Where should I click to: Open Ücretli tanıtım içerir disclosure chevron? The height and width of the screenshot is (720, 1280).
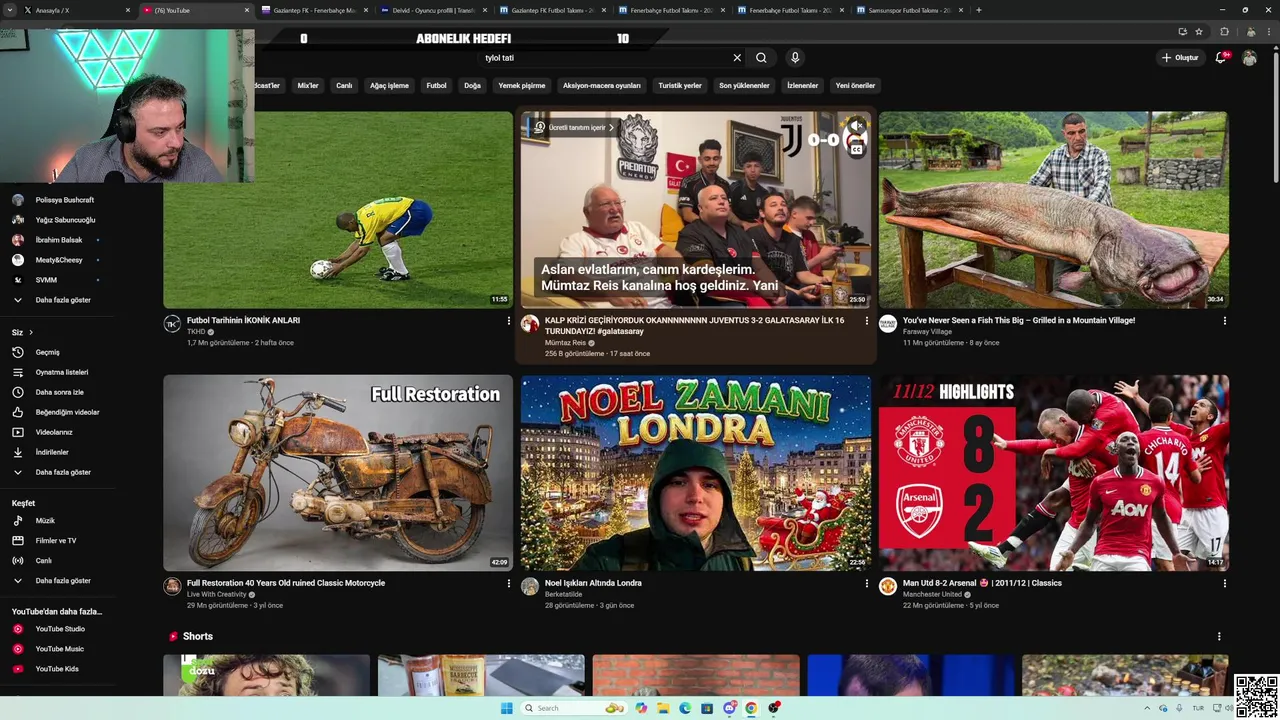point(611,128)
